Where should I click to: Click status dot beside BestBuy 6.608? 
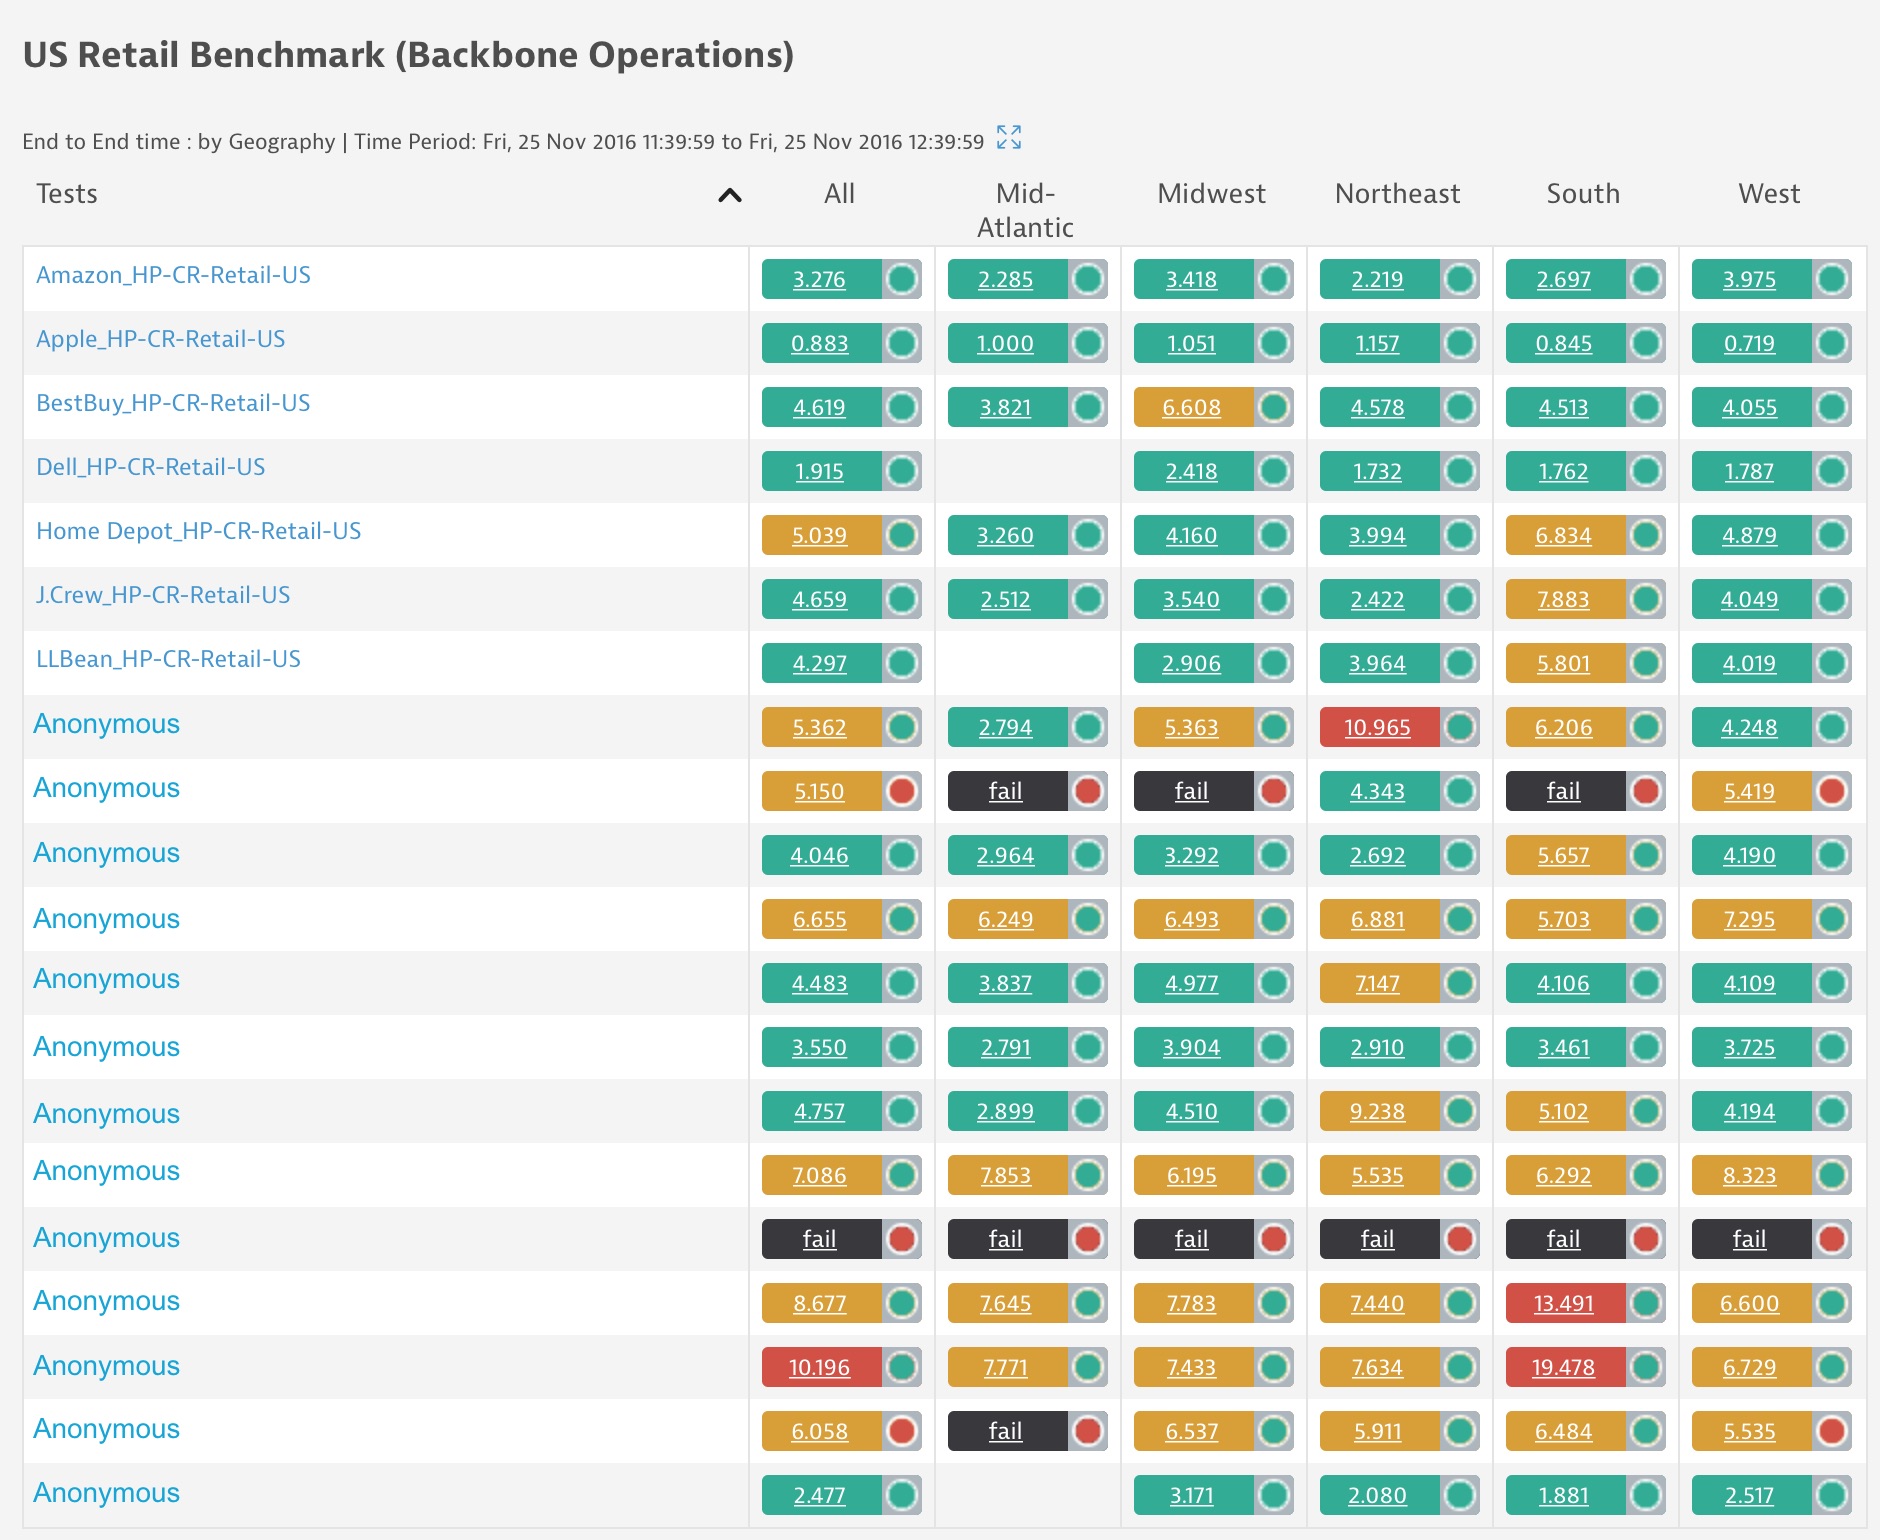pyautogui.click(x=1274, y=407)
